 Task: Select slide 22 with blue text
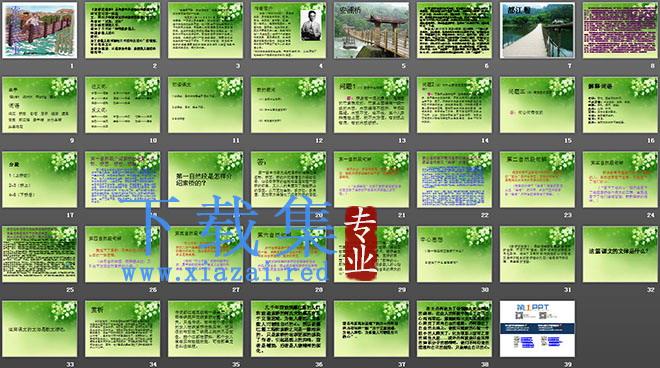point(454,180)
